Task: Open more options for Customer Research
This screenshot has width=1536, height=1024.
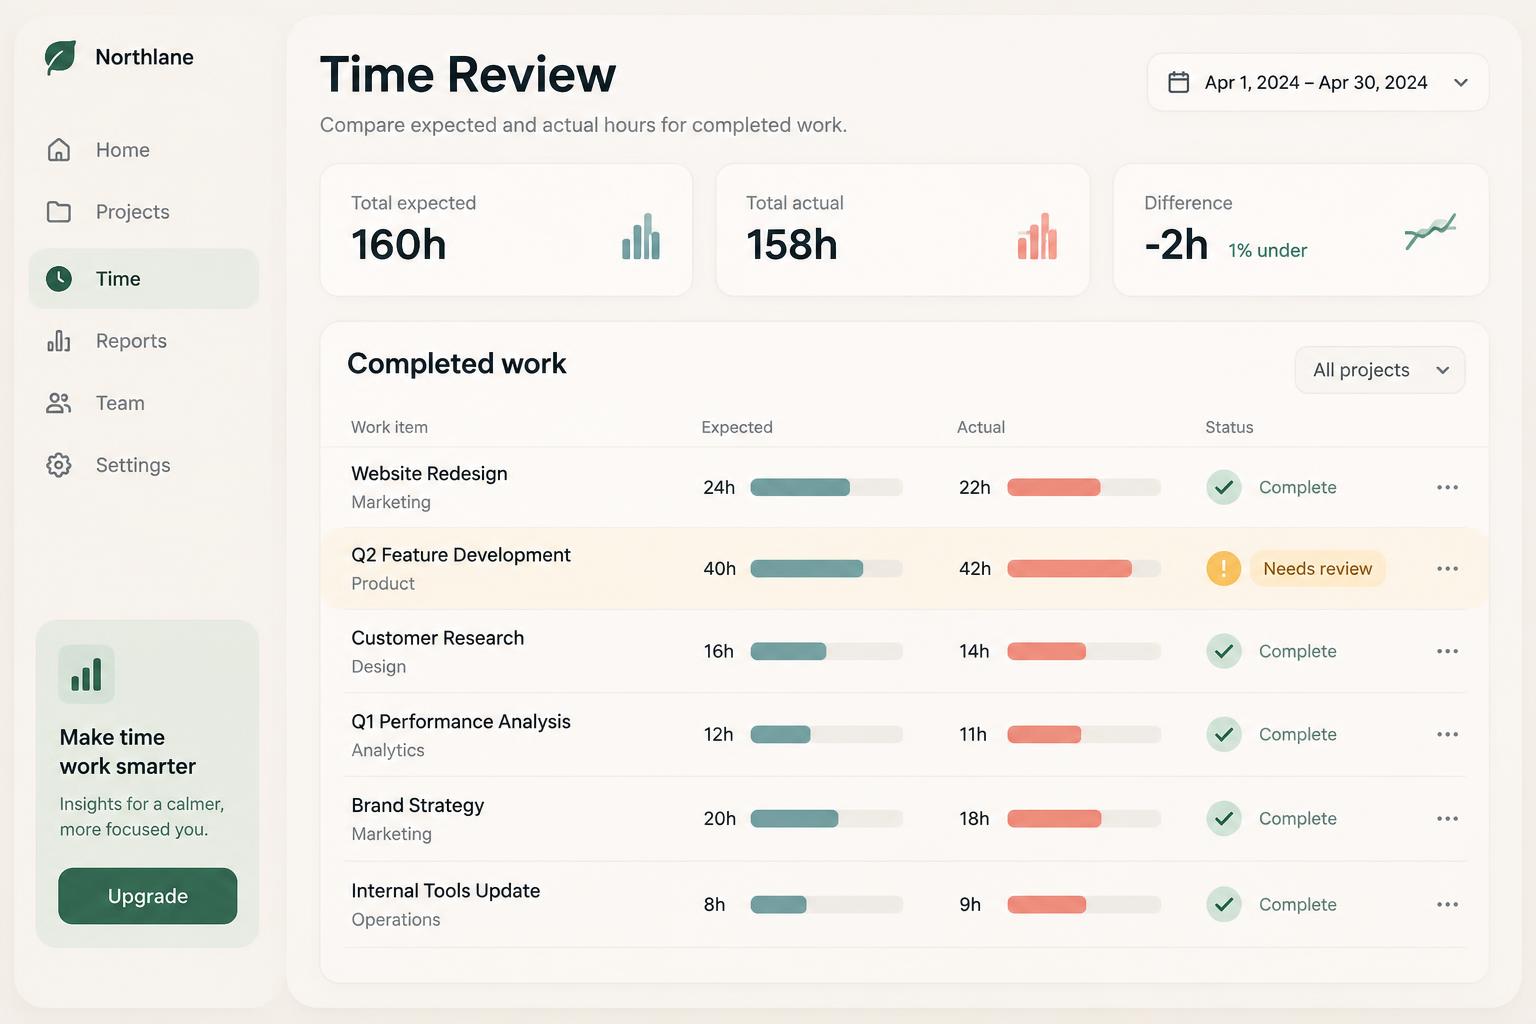Action: pos(1447,651)
